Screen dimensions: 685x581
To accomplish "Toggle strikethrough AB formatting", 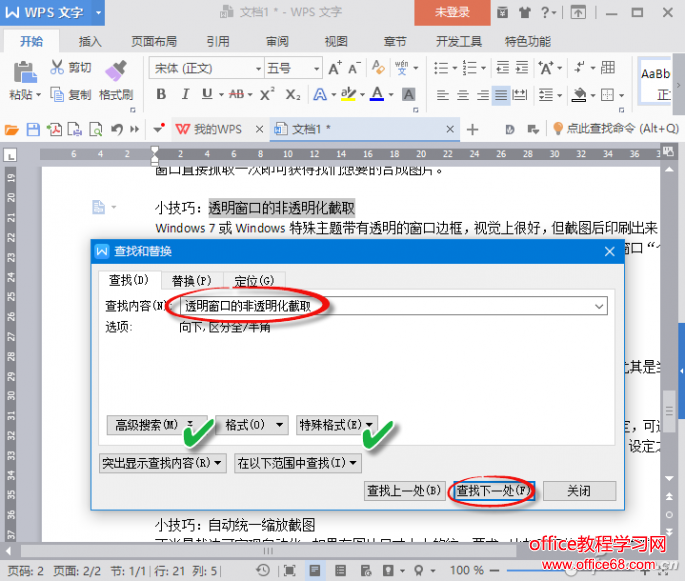I will point(236,94).
